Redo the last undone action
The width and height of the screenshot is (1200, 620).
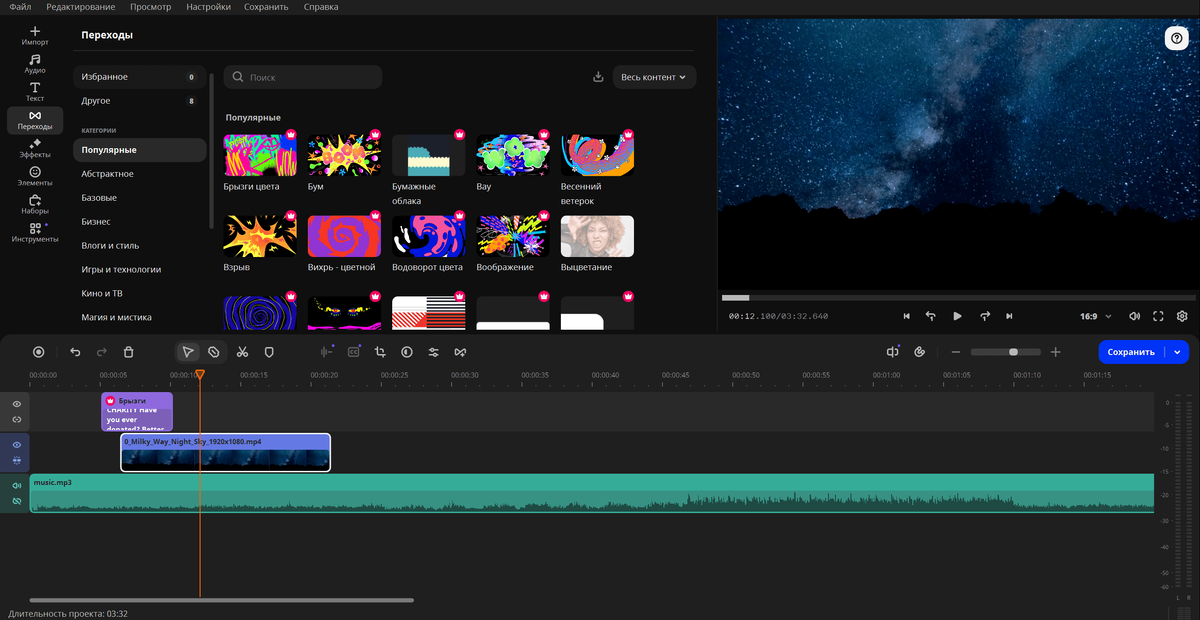click(102, 352)
